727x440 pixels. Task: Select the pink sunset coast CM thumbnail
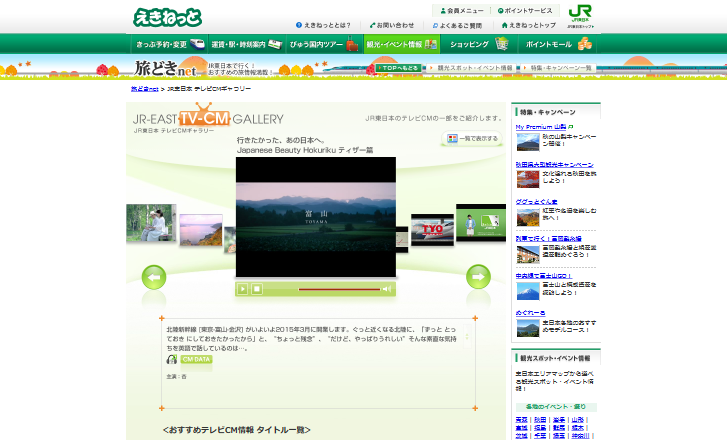coord(201,230)
